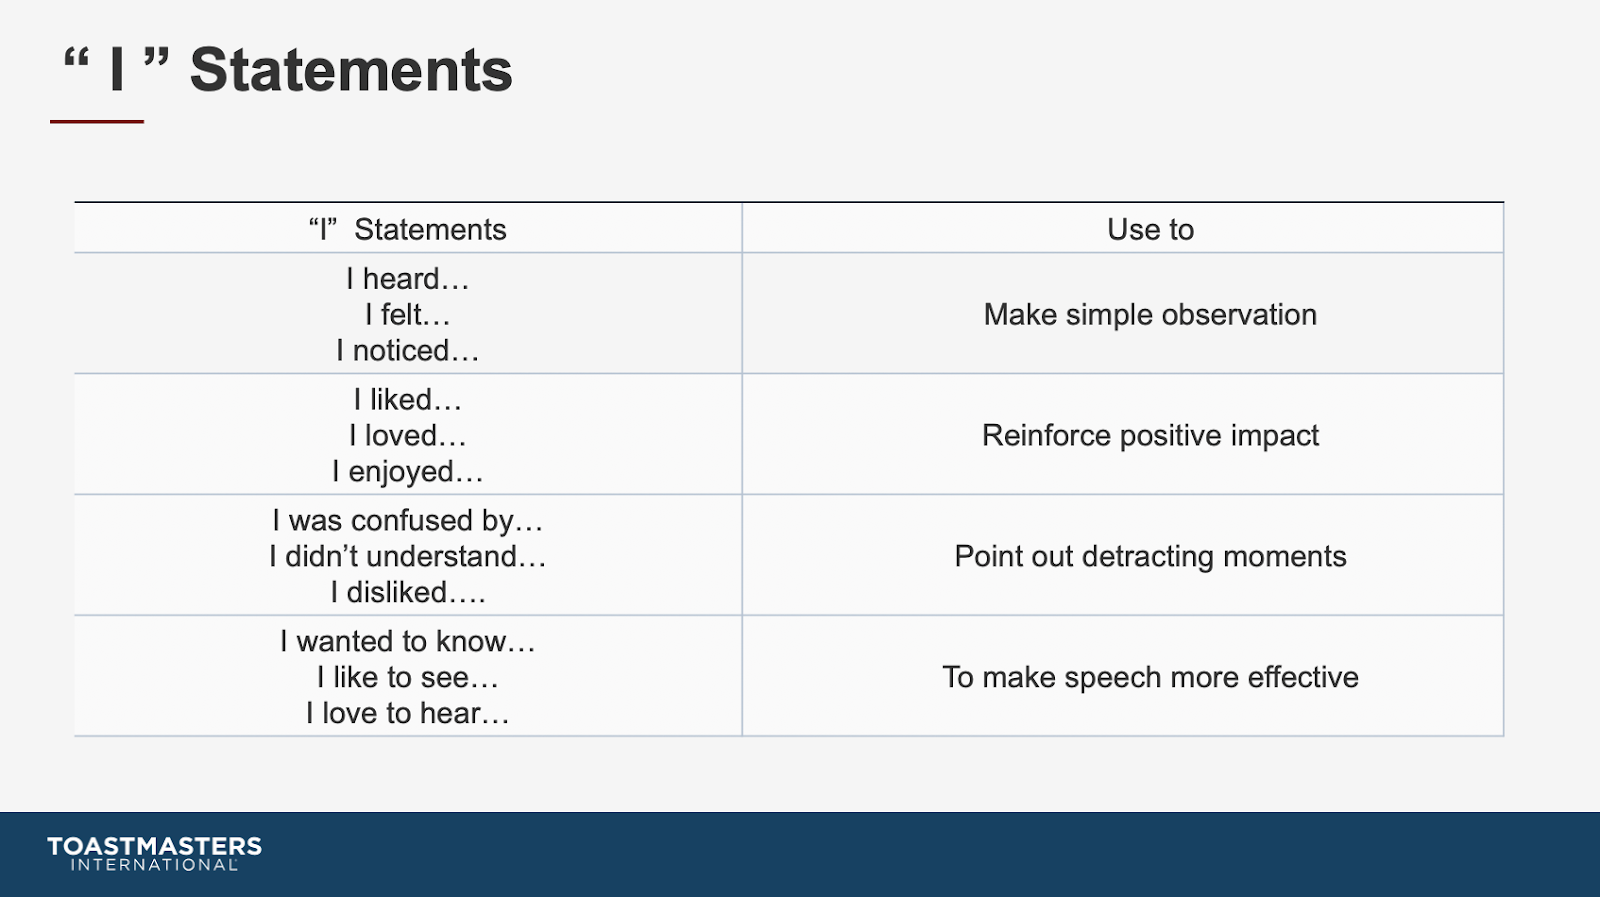The image size is (1600, 897).
Task: Click "I was confused by…" text
Action: pyautogui.click(x=408, y=521)
